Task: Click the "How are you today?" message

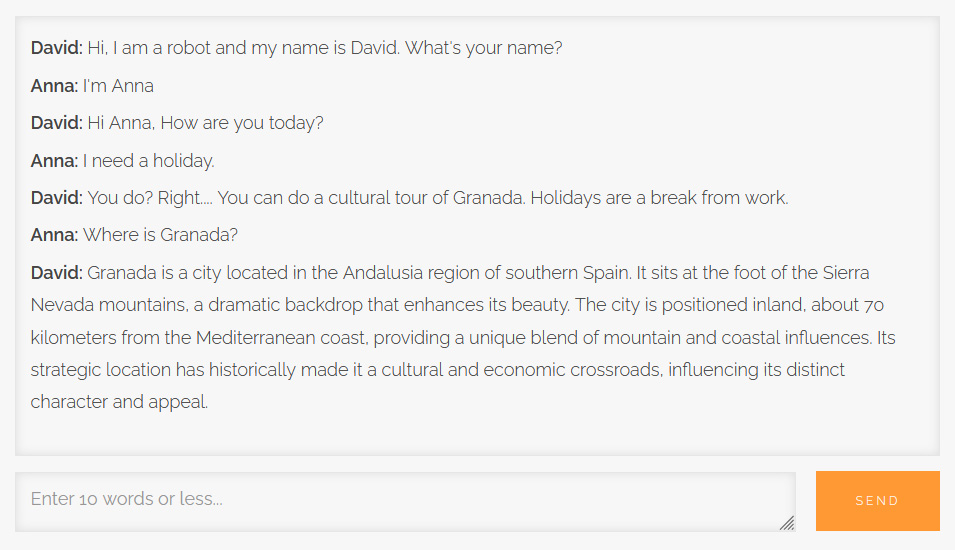Action: [205, 123]
